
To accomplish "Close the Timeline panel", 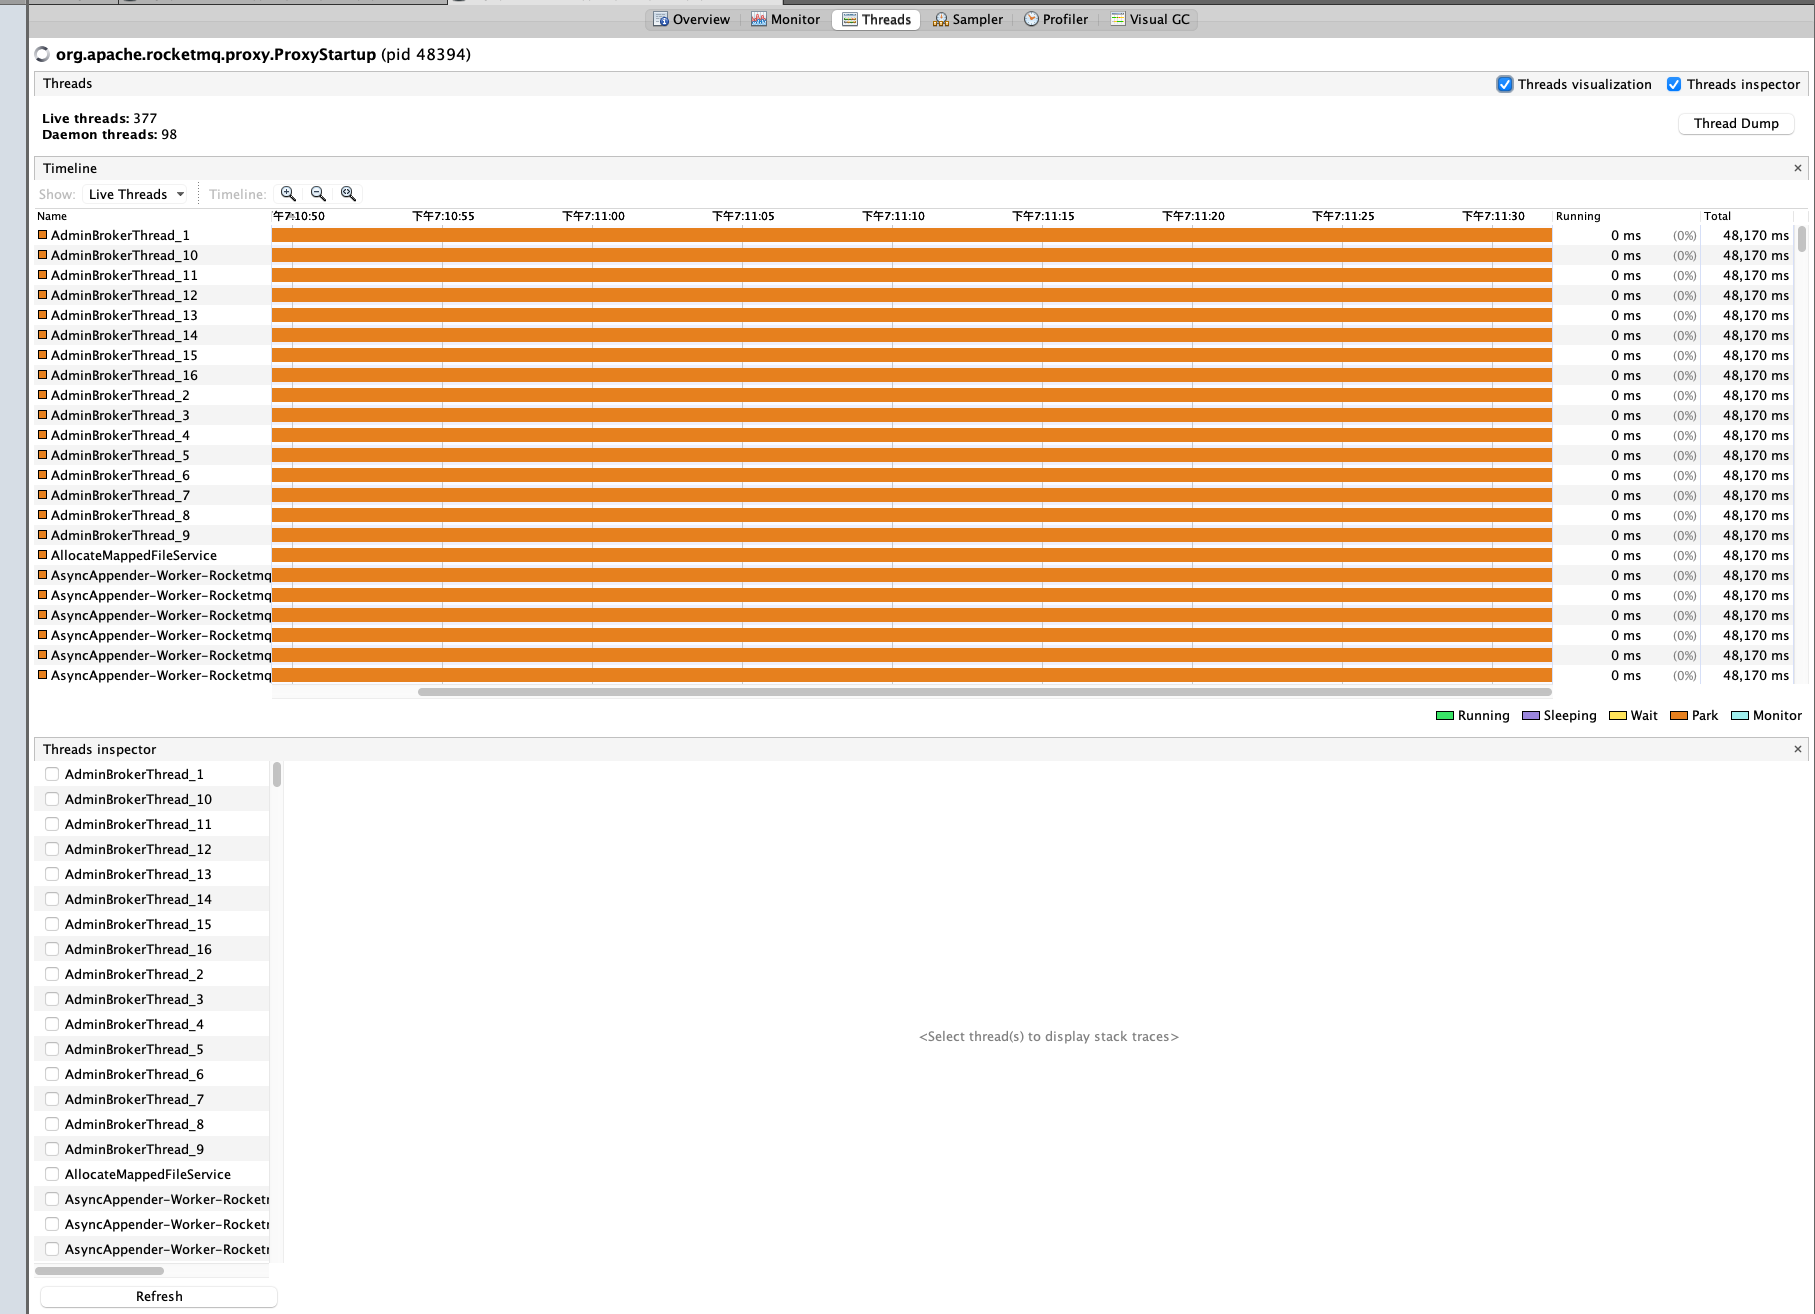I will point(1797,168).
